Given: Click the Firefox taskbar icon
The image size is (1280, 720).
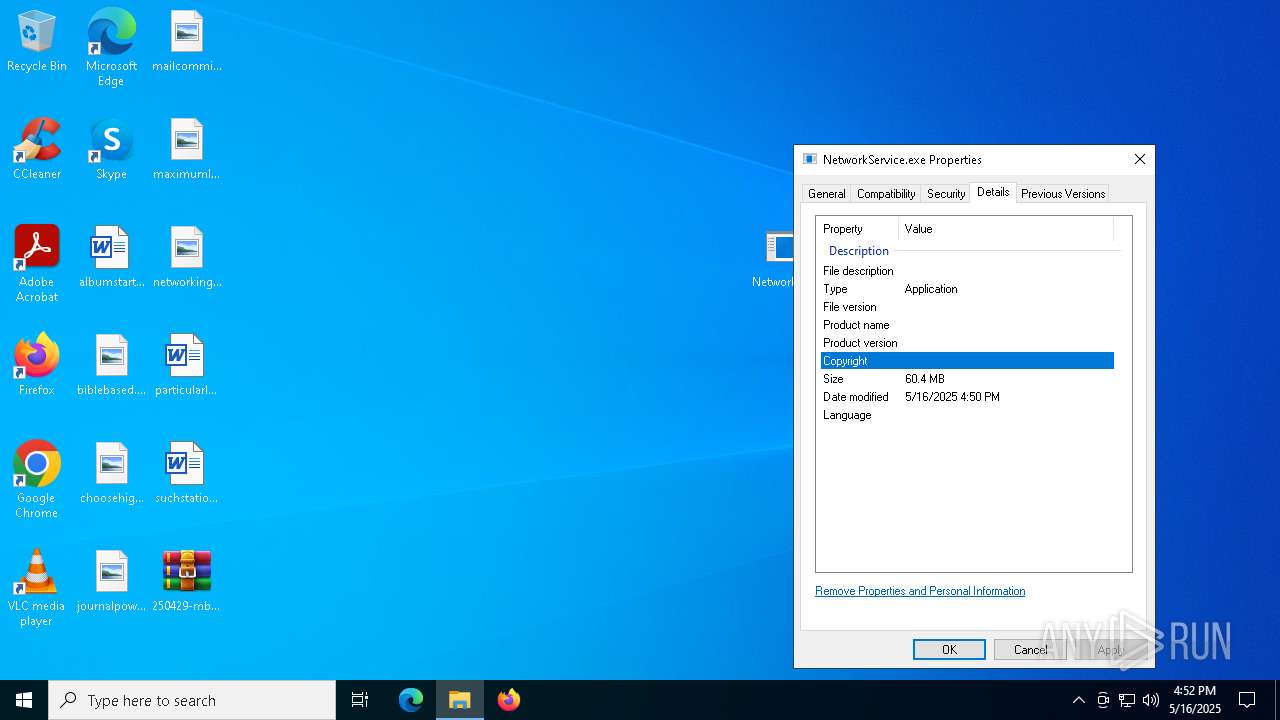Looking at the screenshot, I should pyautogui.click(x=509, y=700).
